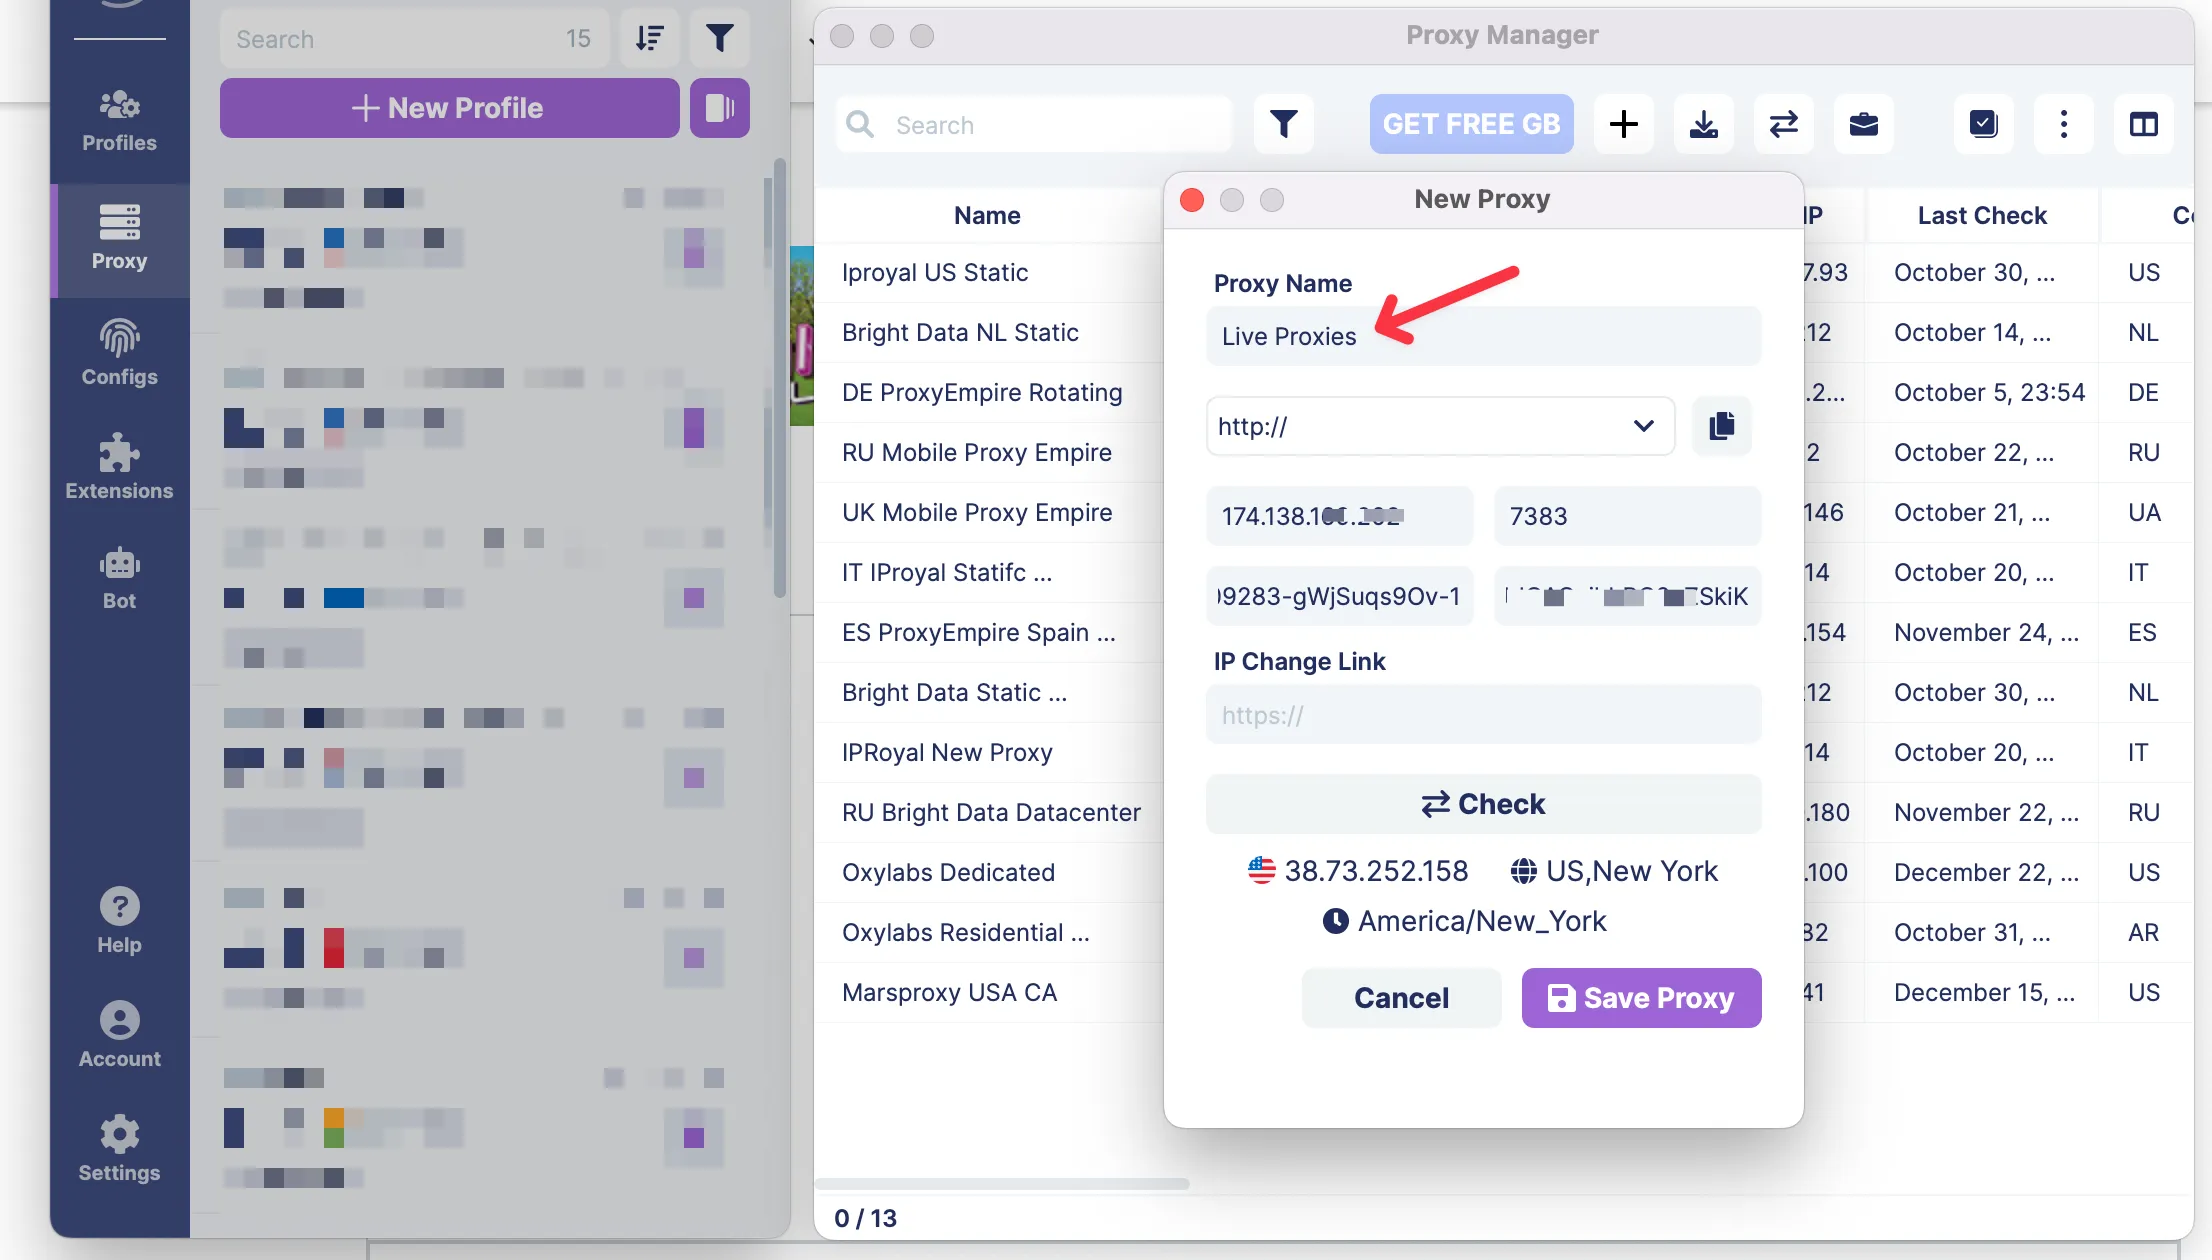Select the http:// protocol dropdown
The width and height of the screenshot is (2212, 1260).
point(1434,426)
